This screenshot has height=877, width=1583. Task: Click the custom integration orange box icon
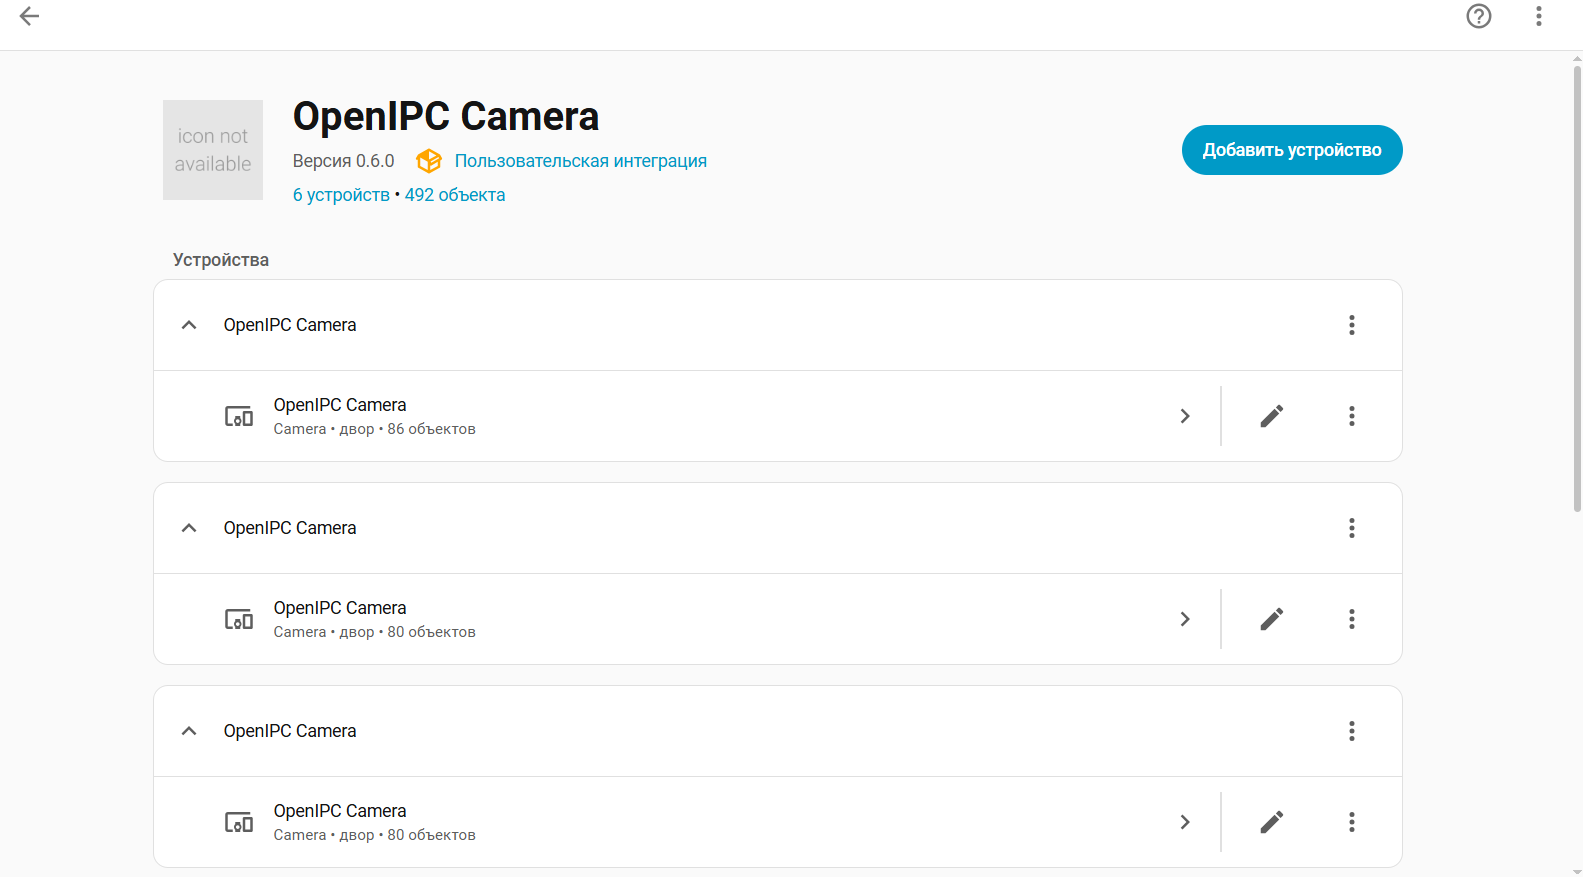(429, 161)
